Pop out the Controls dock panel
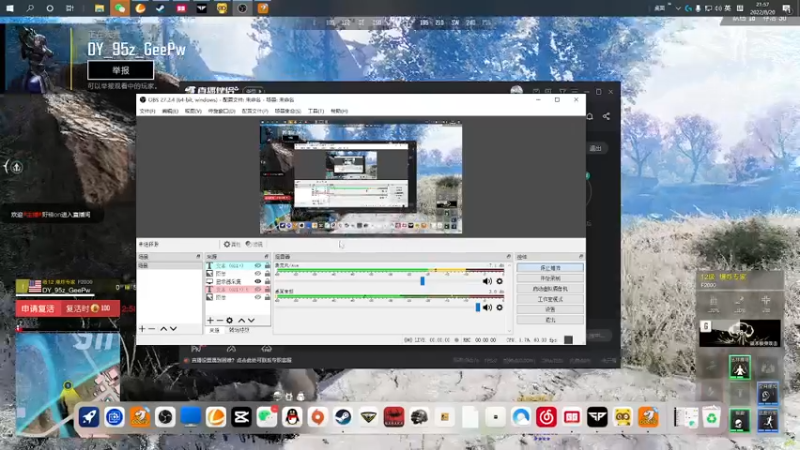Viewport: 800px width, 450px height. pos(581,257)
